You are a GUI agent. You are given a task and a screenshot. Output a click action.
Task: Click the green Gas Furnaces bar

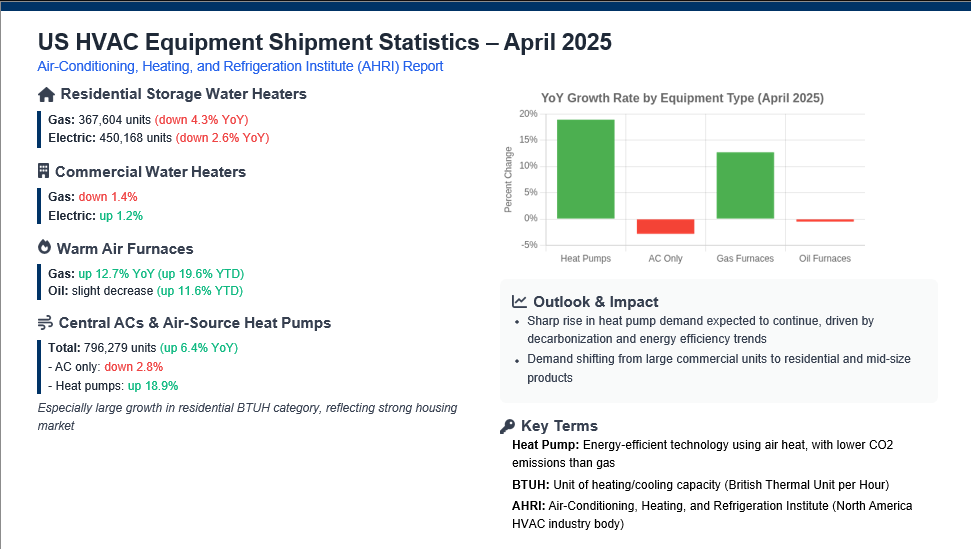[x=745, y=185]
